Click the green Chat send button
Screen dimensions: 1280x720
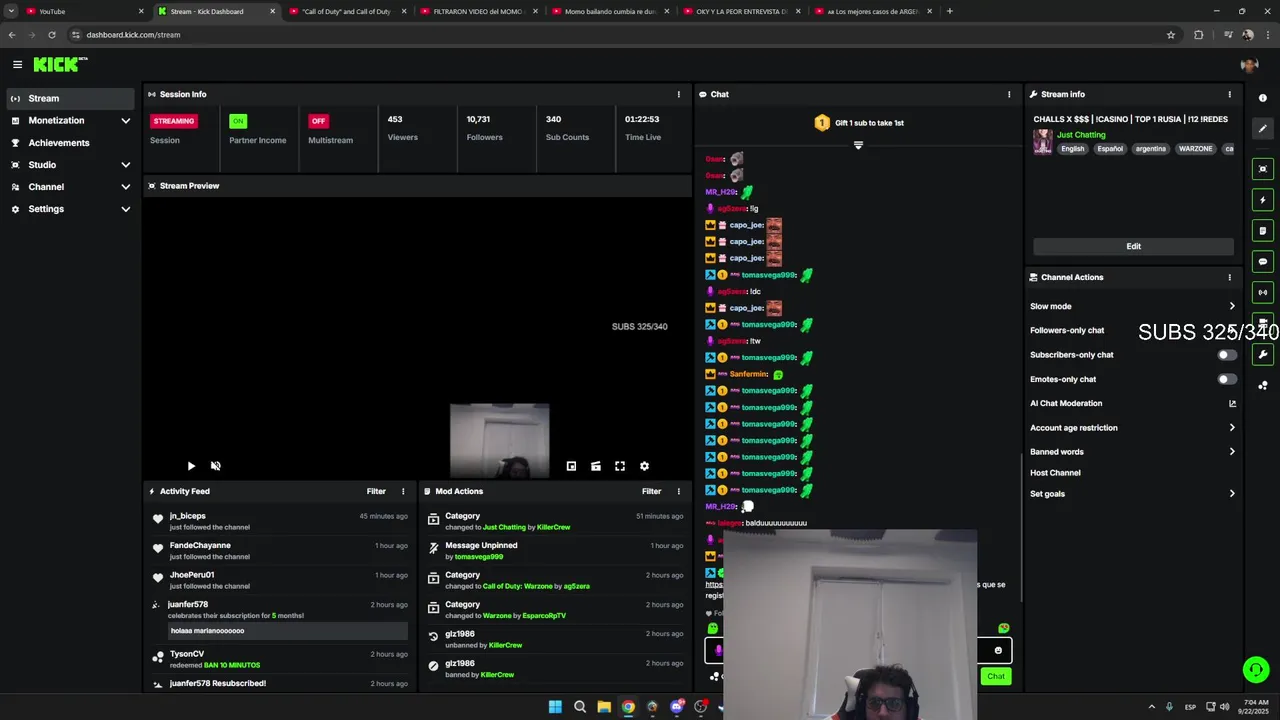click(996, 676)
